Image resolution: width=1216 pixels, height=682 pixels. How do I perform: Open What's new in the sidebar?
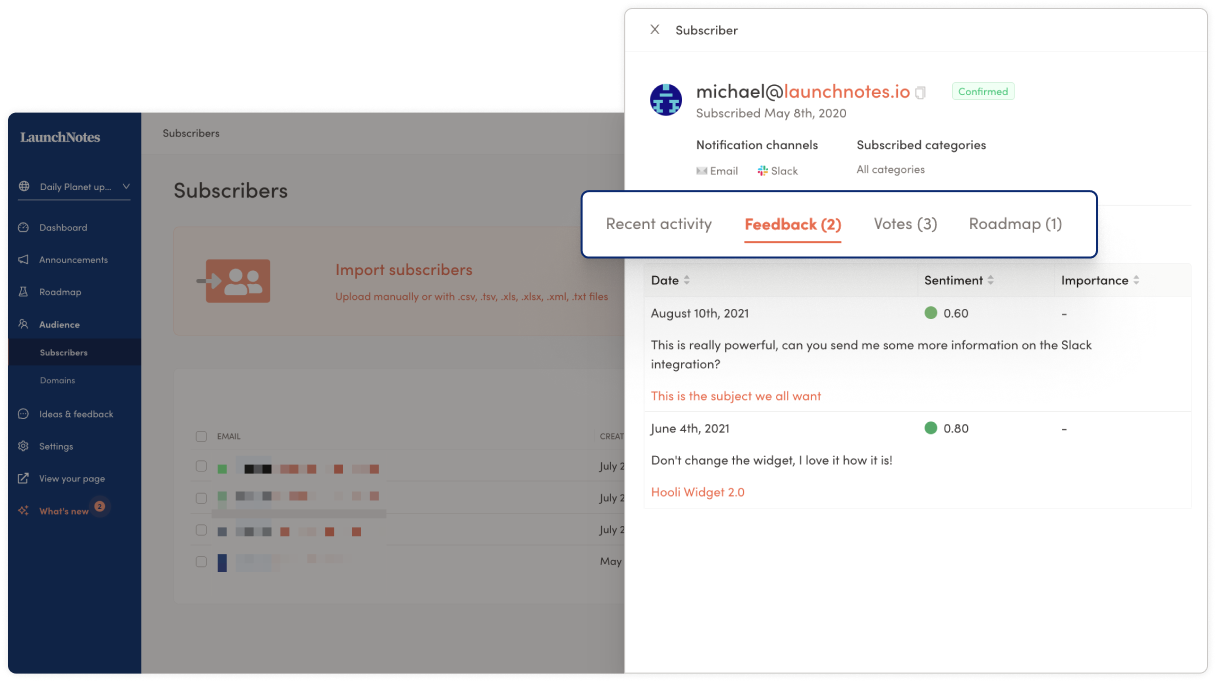coord(64,511)
